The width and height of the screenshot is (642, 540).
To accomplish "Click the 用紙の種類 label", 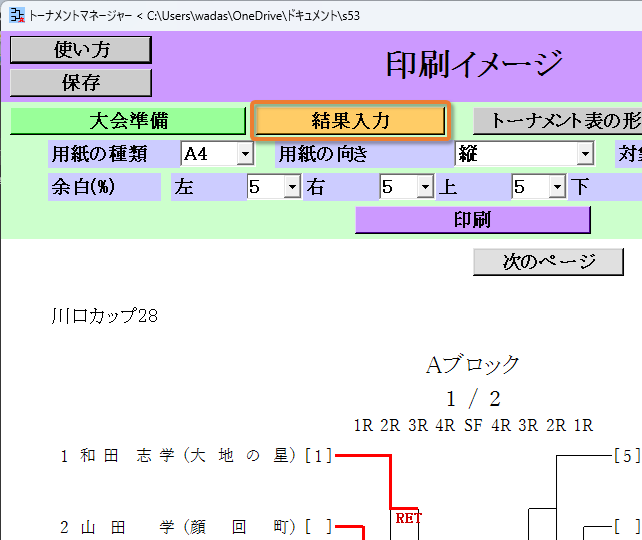I will [x=99, y=154].
